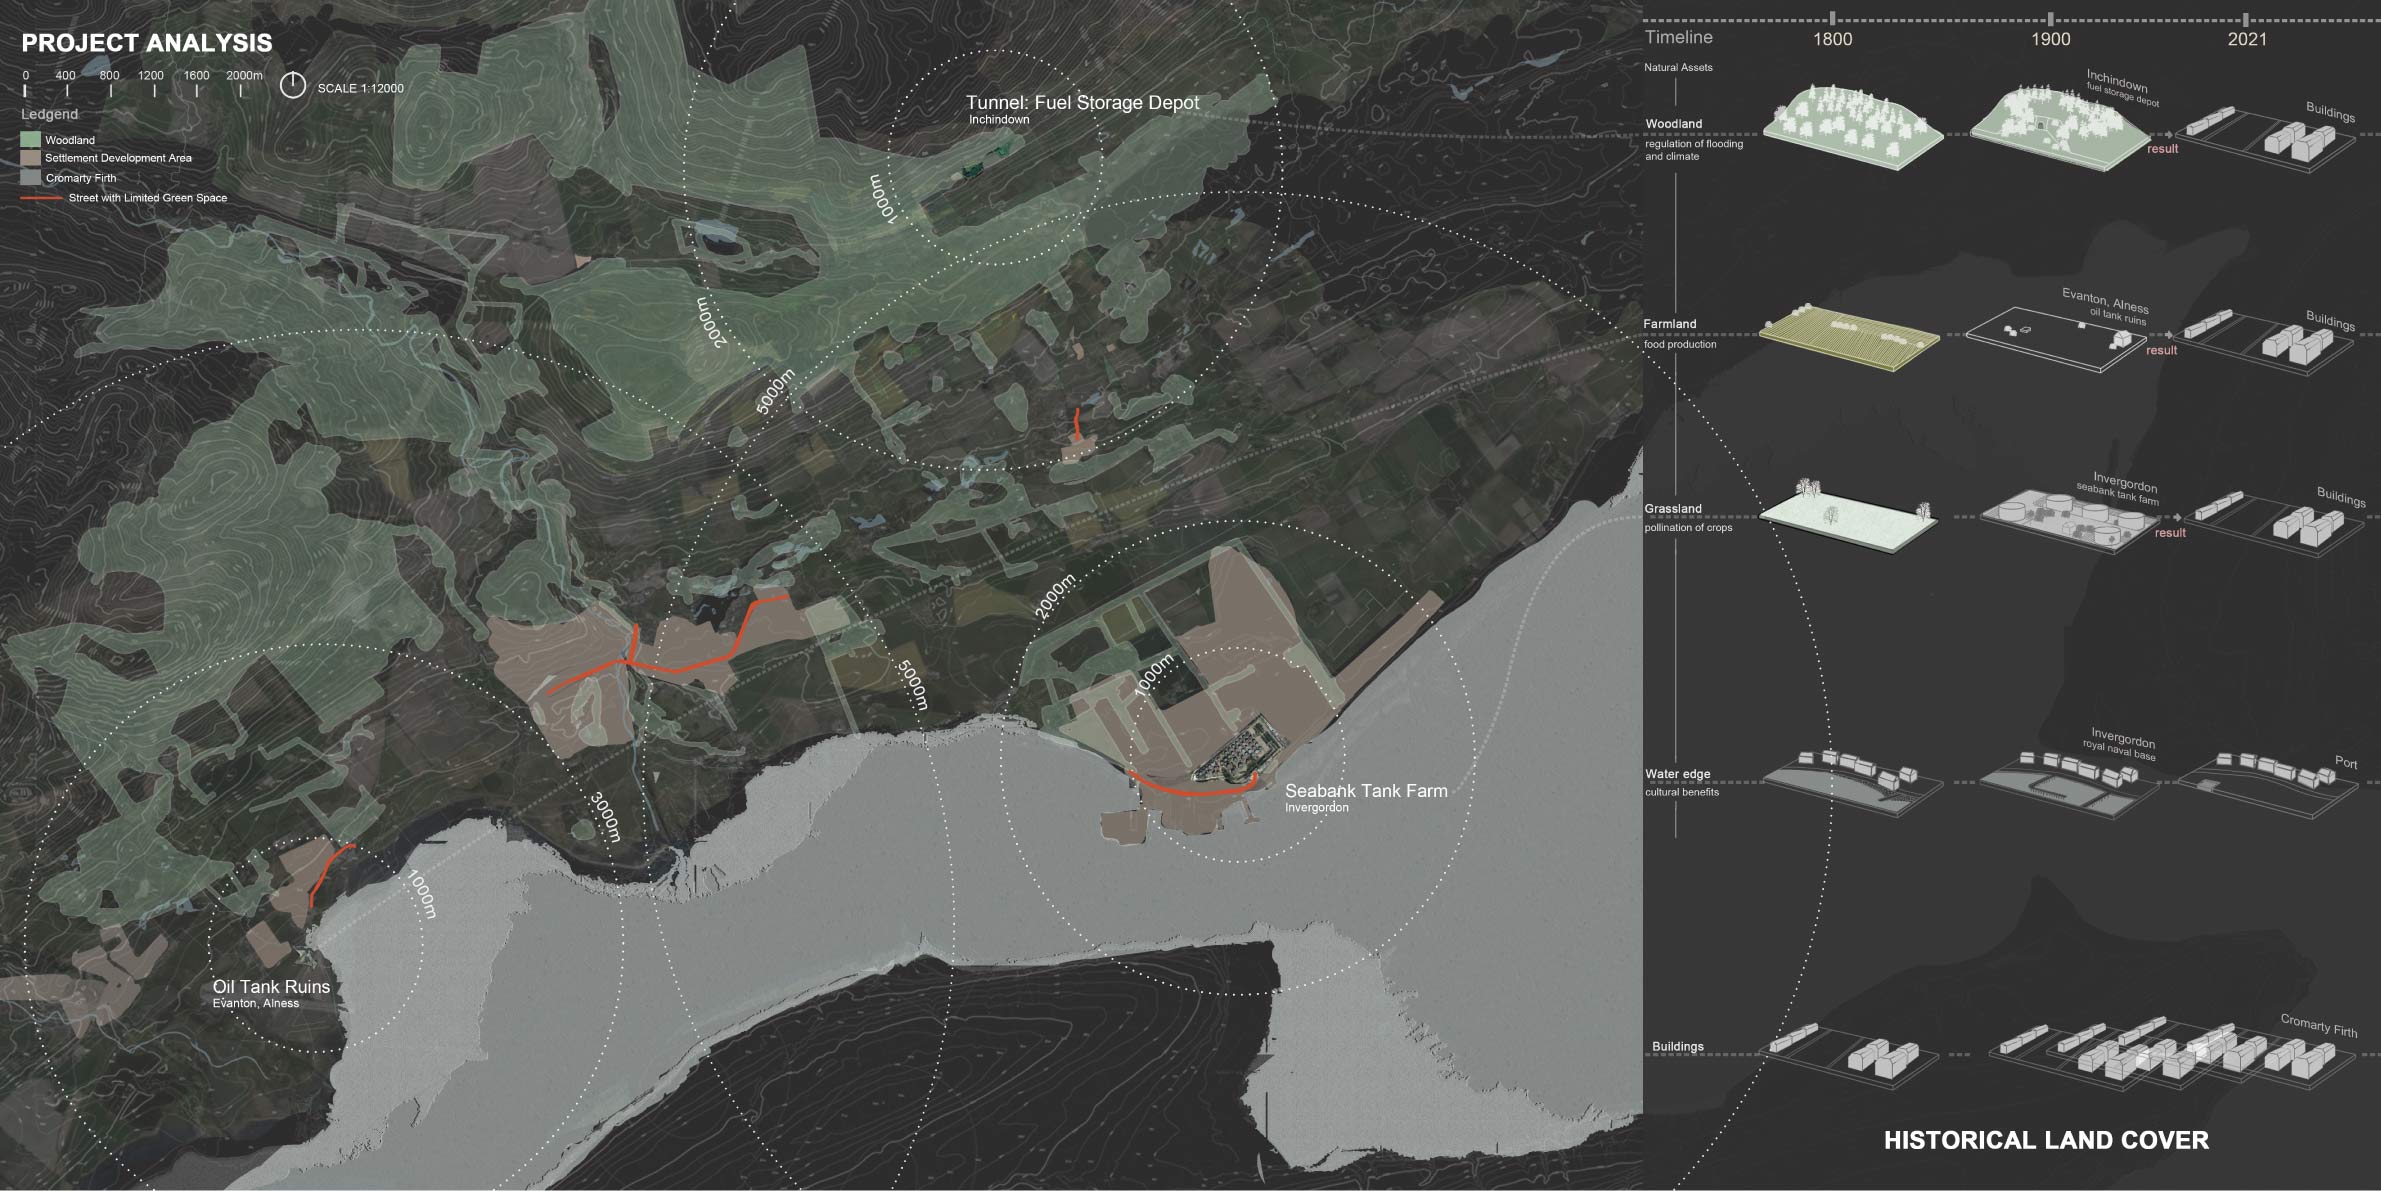Click the 'cultural benefits' caption
The width and height of the screenshot is (2381, 1191).
pyautogui.click(x=1682, y=792)
